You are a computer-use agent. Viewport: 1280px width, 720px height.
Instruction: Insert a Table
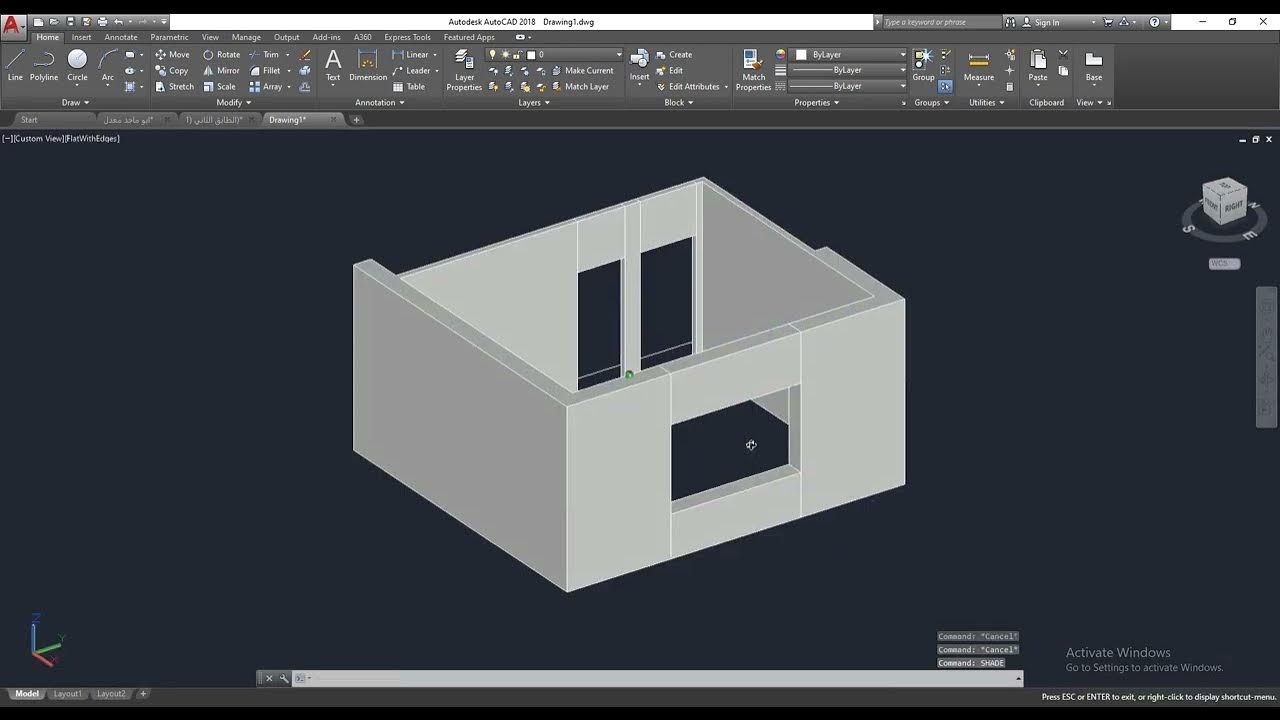tap(409, 87)
